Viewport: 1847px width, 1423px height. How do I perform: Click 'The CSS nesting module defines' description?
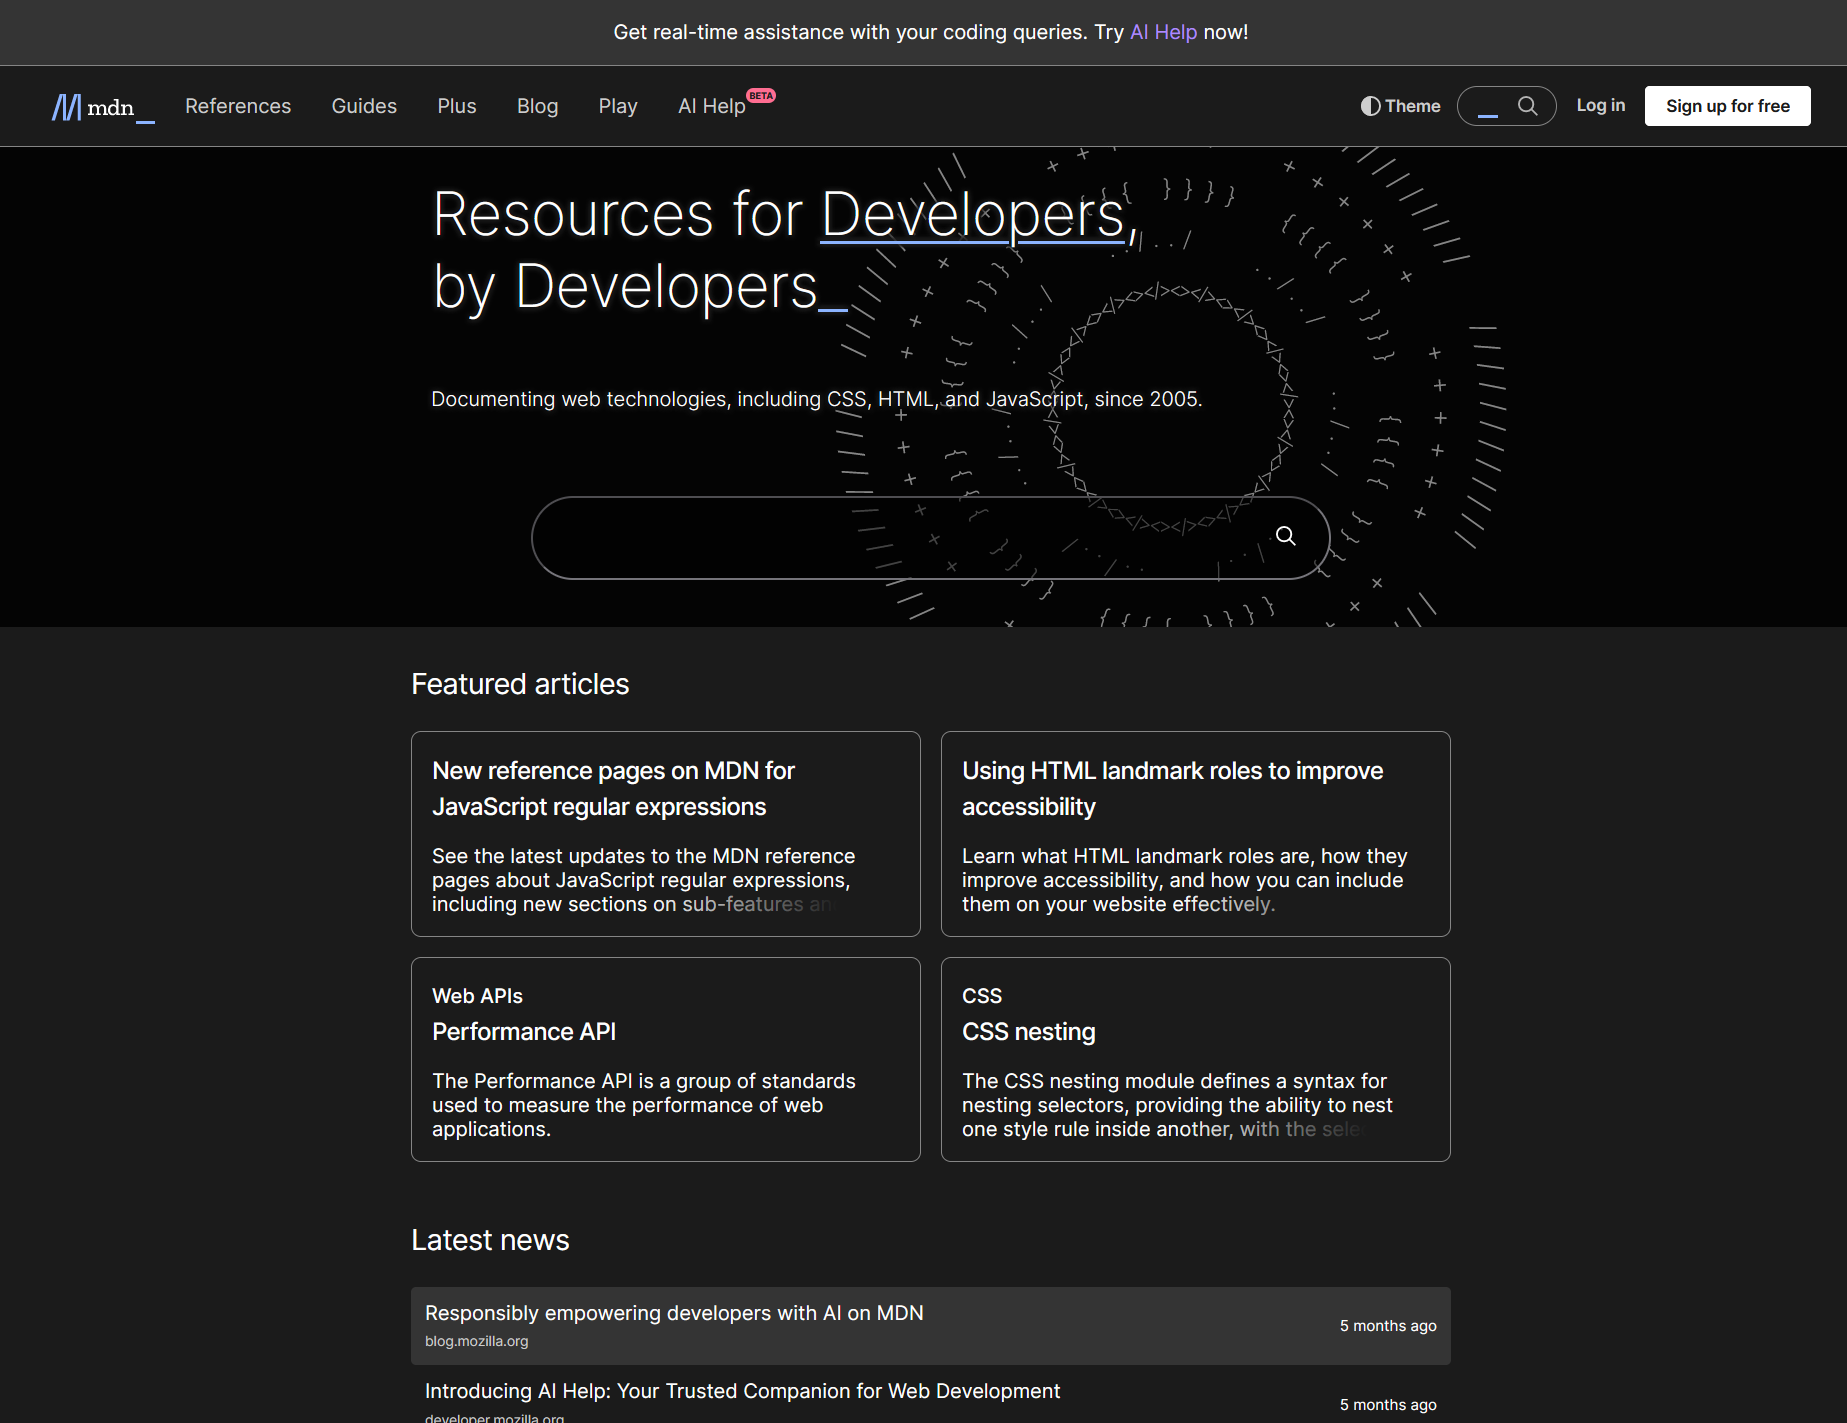click(x=1177, y=1105)
